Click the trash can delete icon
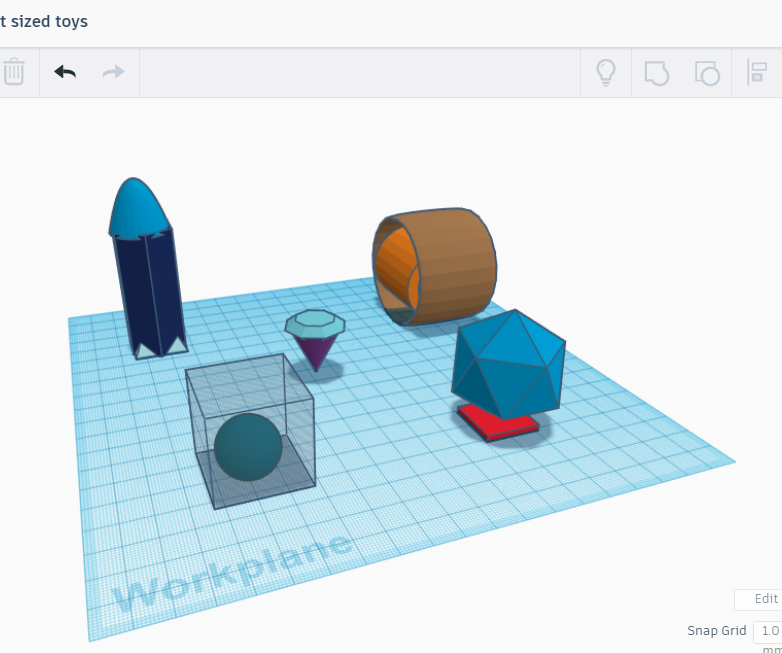The height and width of the screenshot is (653, 782). (14, 72)
